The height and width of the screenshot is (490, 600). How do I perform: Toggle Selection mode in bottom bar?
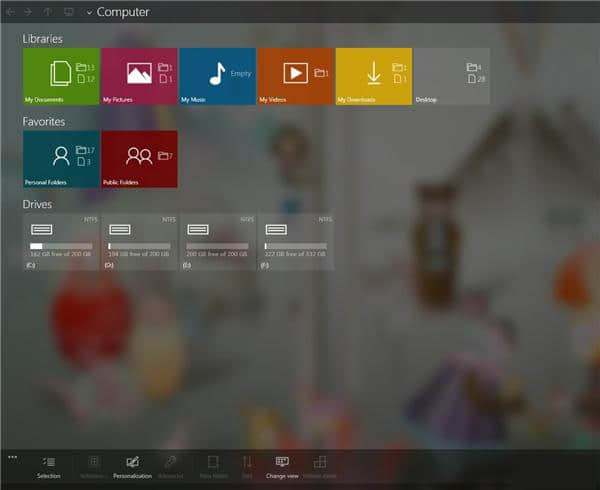coord(48,466)
